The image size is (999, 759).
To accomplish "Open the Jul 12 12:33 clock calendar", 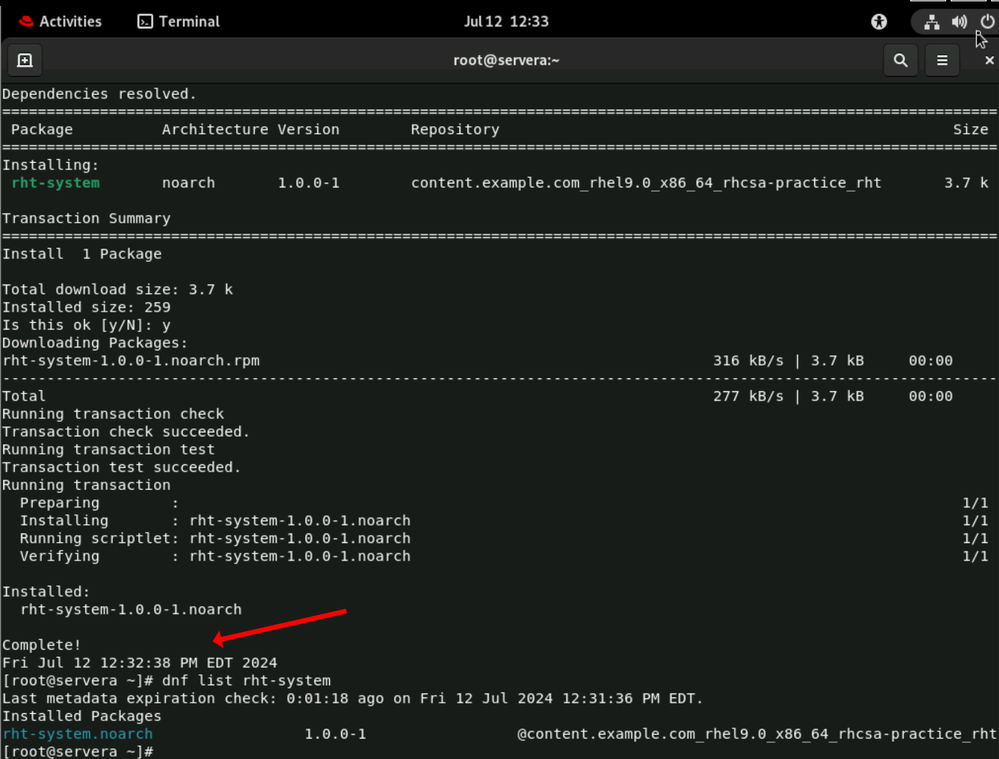I will 506,22.
